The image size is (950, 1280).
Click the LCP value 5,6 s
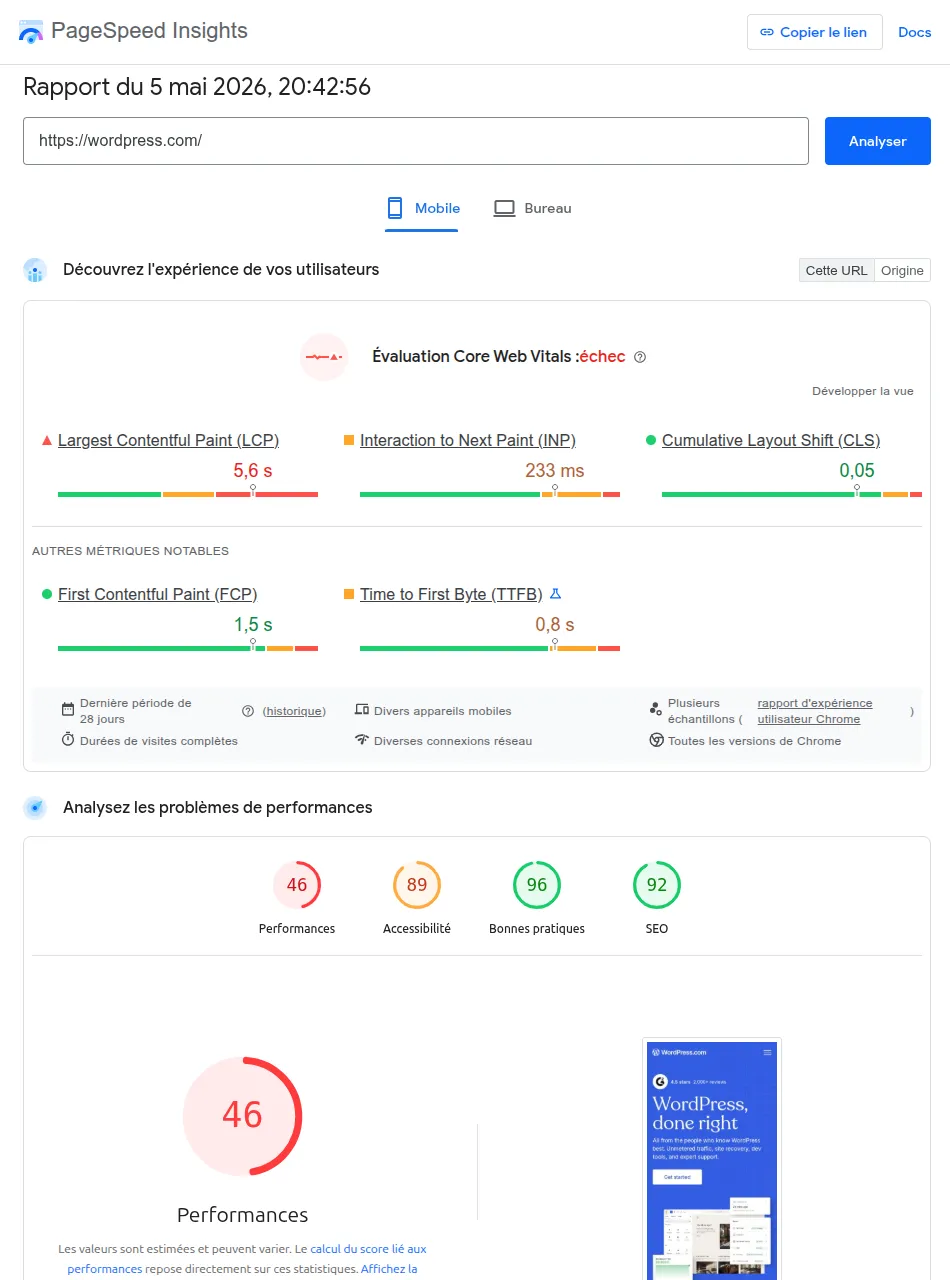(253, 470)
